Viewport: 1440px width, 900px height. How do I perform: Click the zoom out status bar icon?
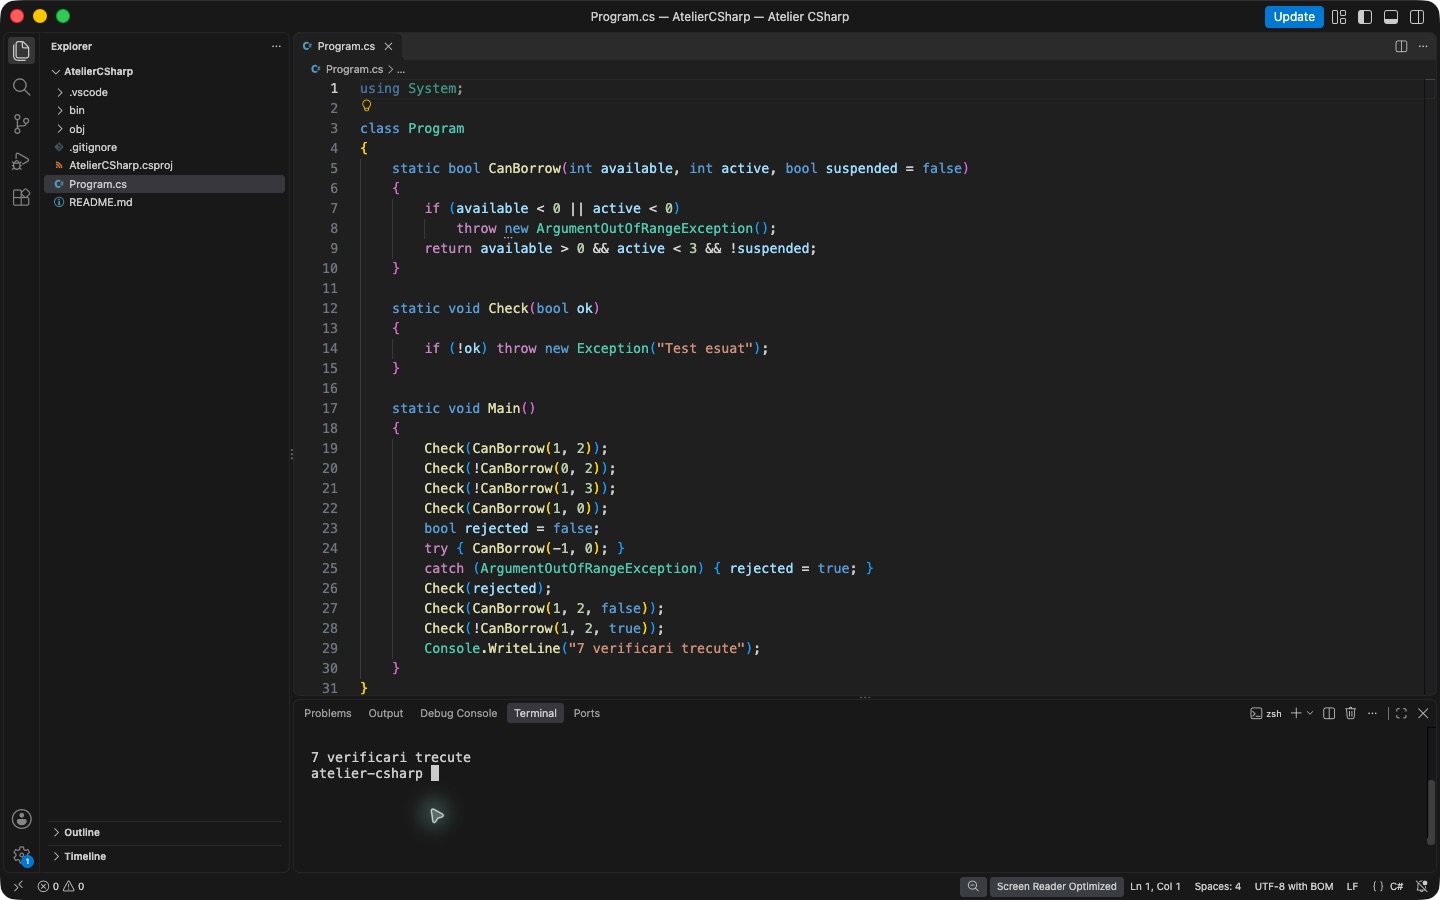(973, 886)
